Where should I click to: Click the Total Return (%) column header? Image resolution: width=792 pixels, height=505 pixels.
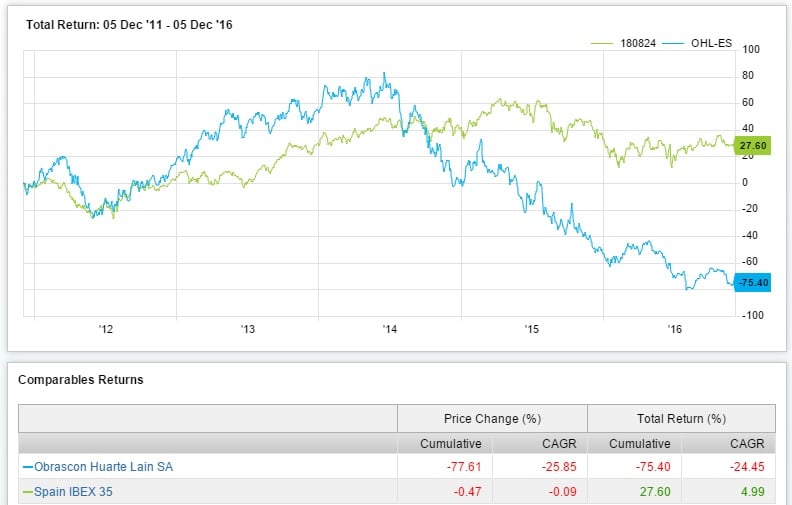(680, 418)
